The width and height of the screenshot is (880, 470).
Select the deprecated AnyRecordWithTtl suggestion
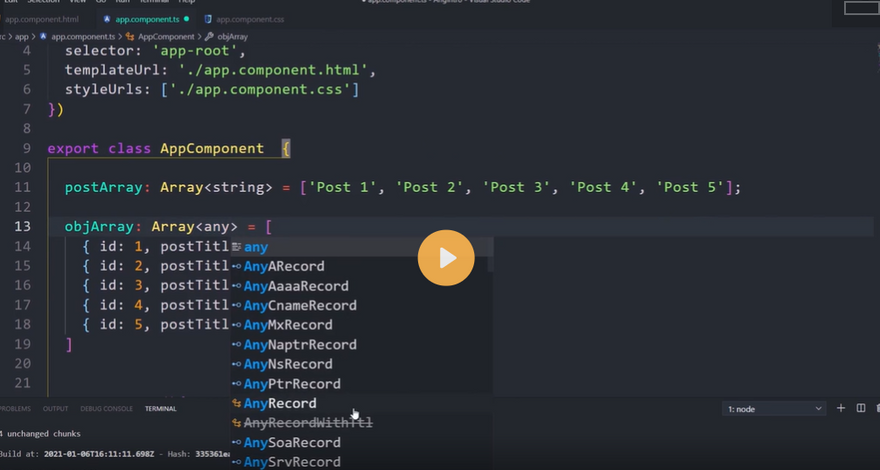362,423
